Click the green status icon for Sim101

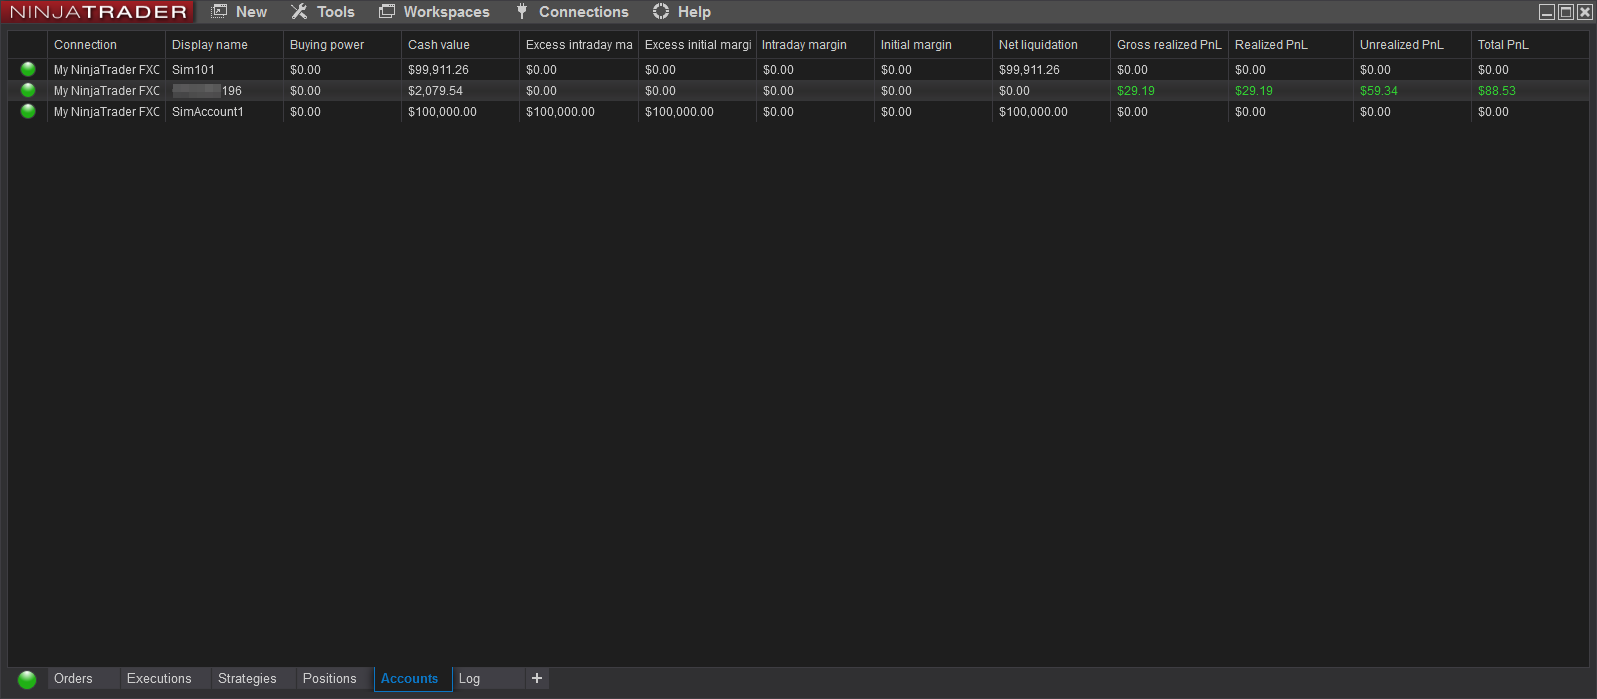(28, 69)
